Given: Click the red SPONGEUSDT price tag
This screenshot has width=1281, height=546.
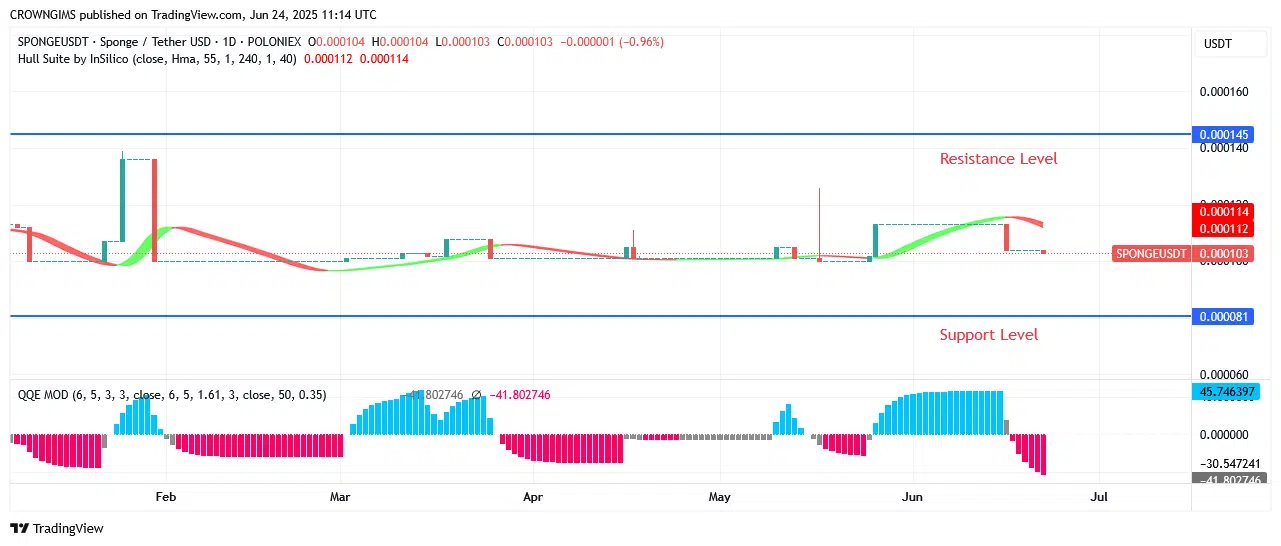Looking at the screenshot, I should [x=1151, y=254].
